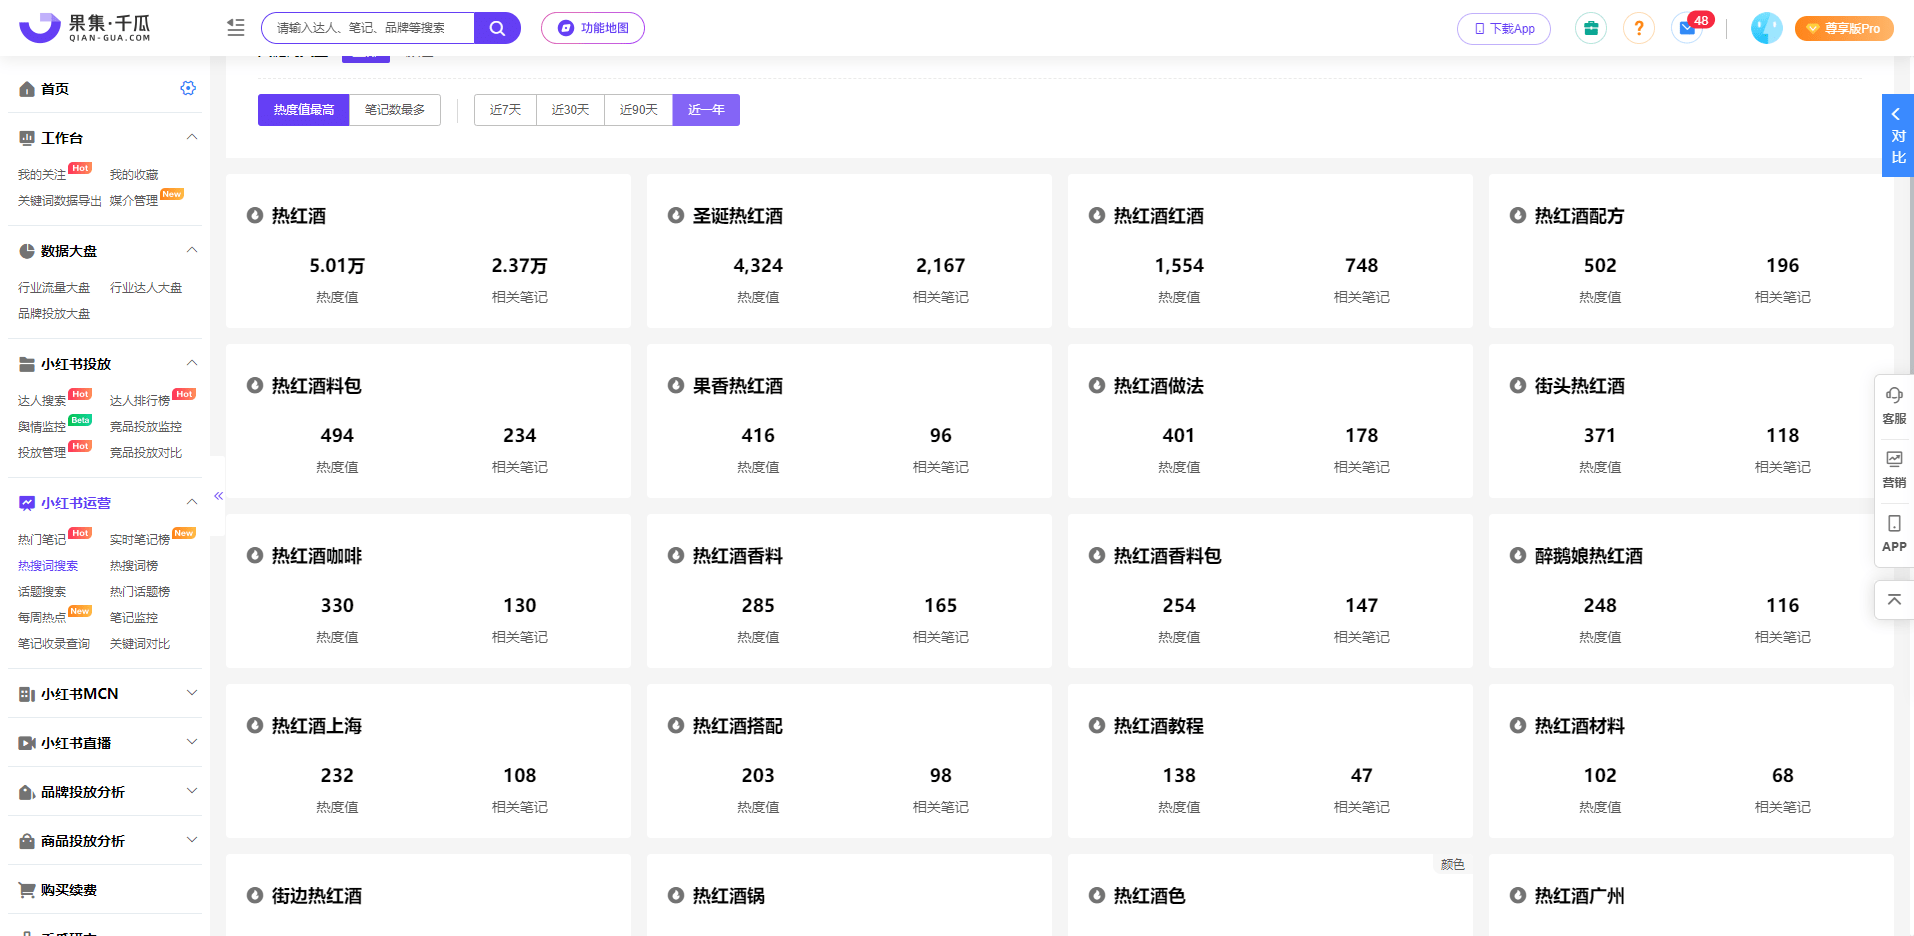Open the user avatar menu
The image size is (1914, 936).
coord(1767,28)
